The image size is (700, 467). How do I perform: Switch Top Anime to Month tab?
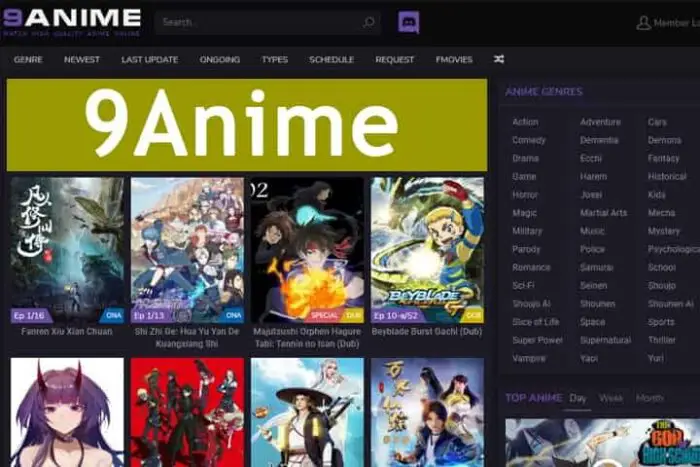click(x=649, y=398)
